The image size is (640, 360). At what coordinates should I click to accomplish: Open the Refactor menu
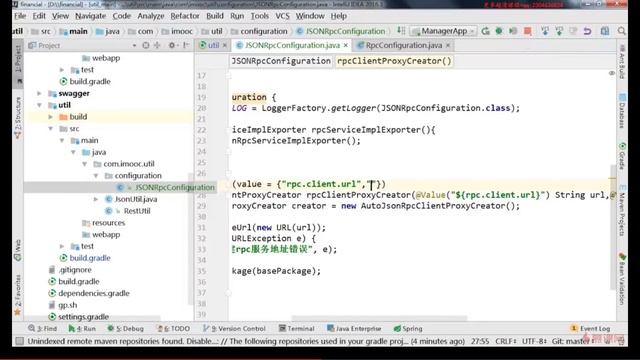click(x=185, y=16)
